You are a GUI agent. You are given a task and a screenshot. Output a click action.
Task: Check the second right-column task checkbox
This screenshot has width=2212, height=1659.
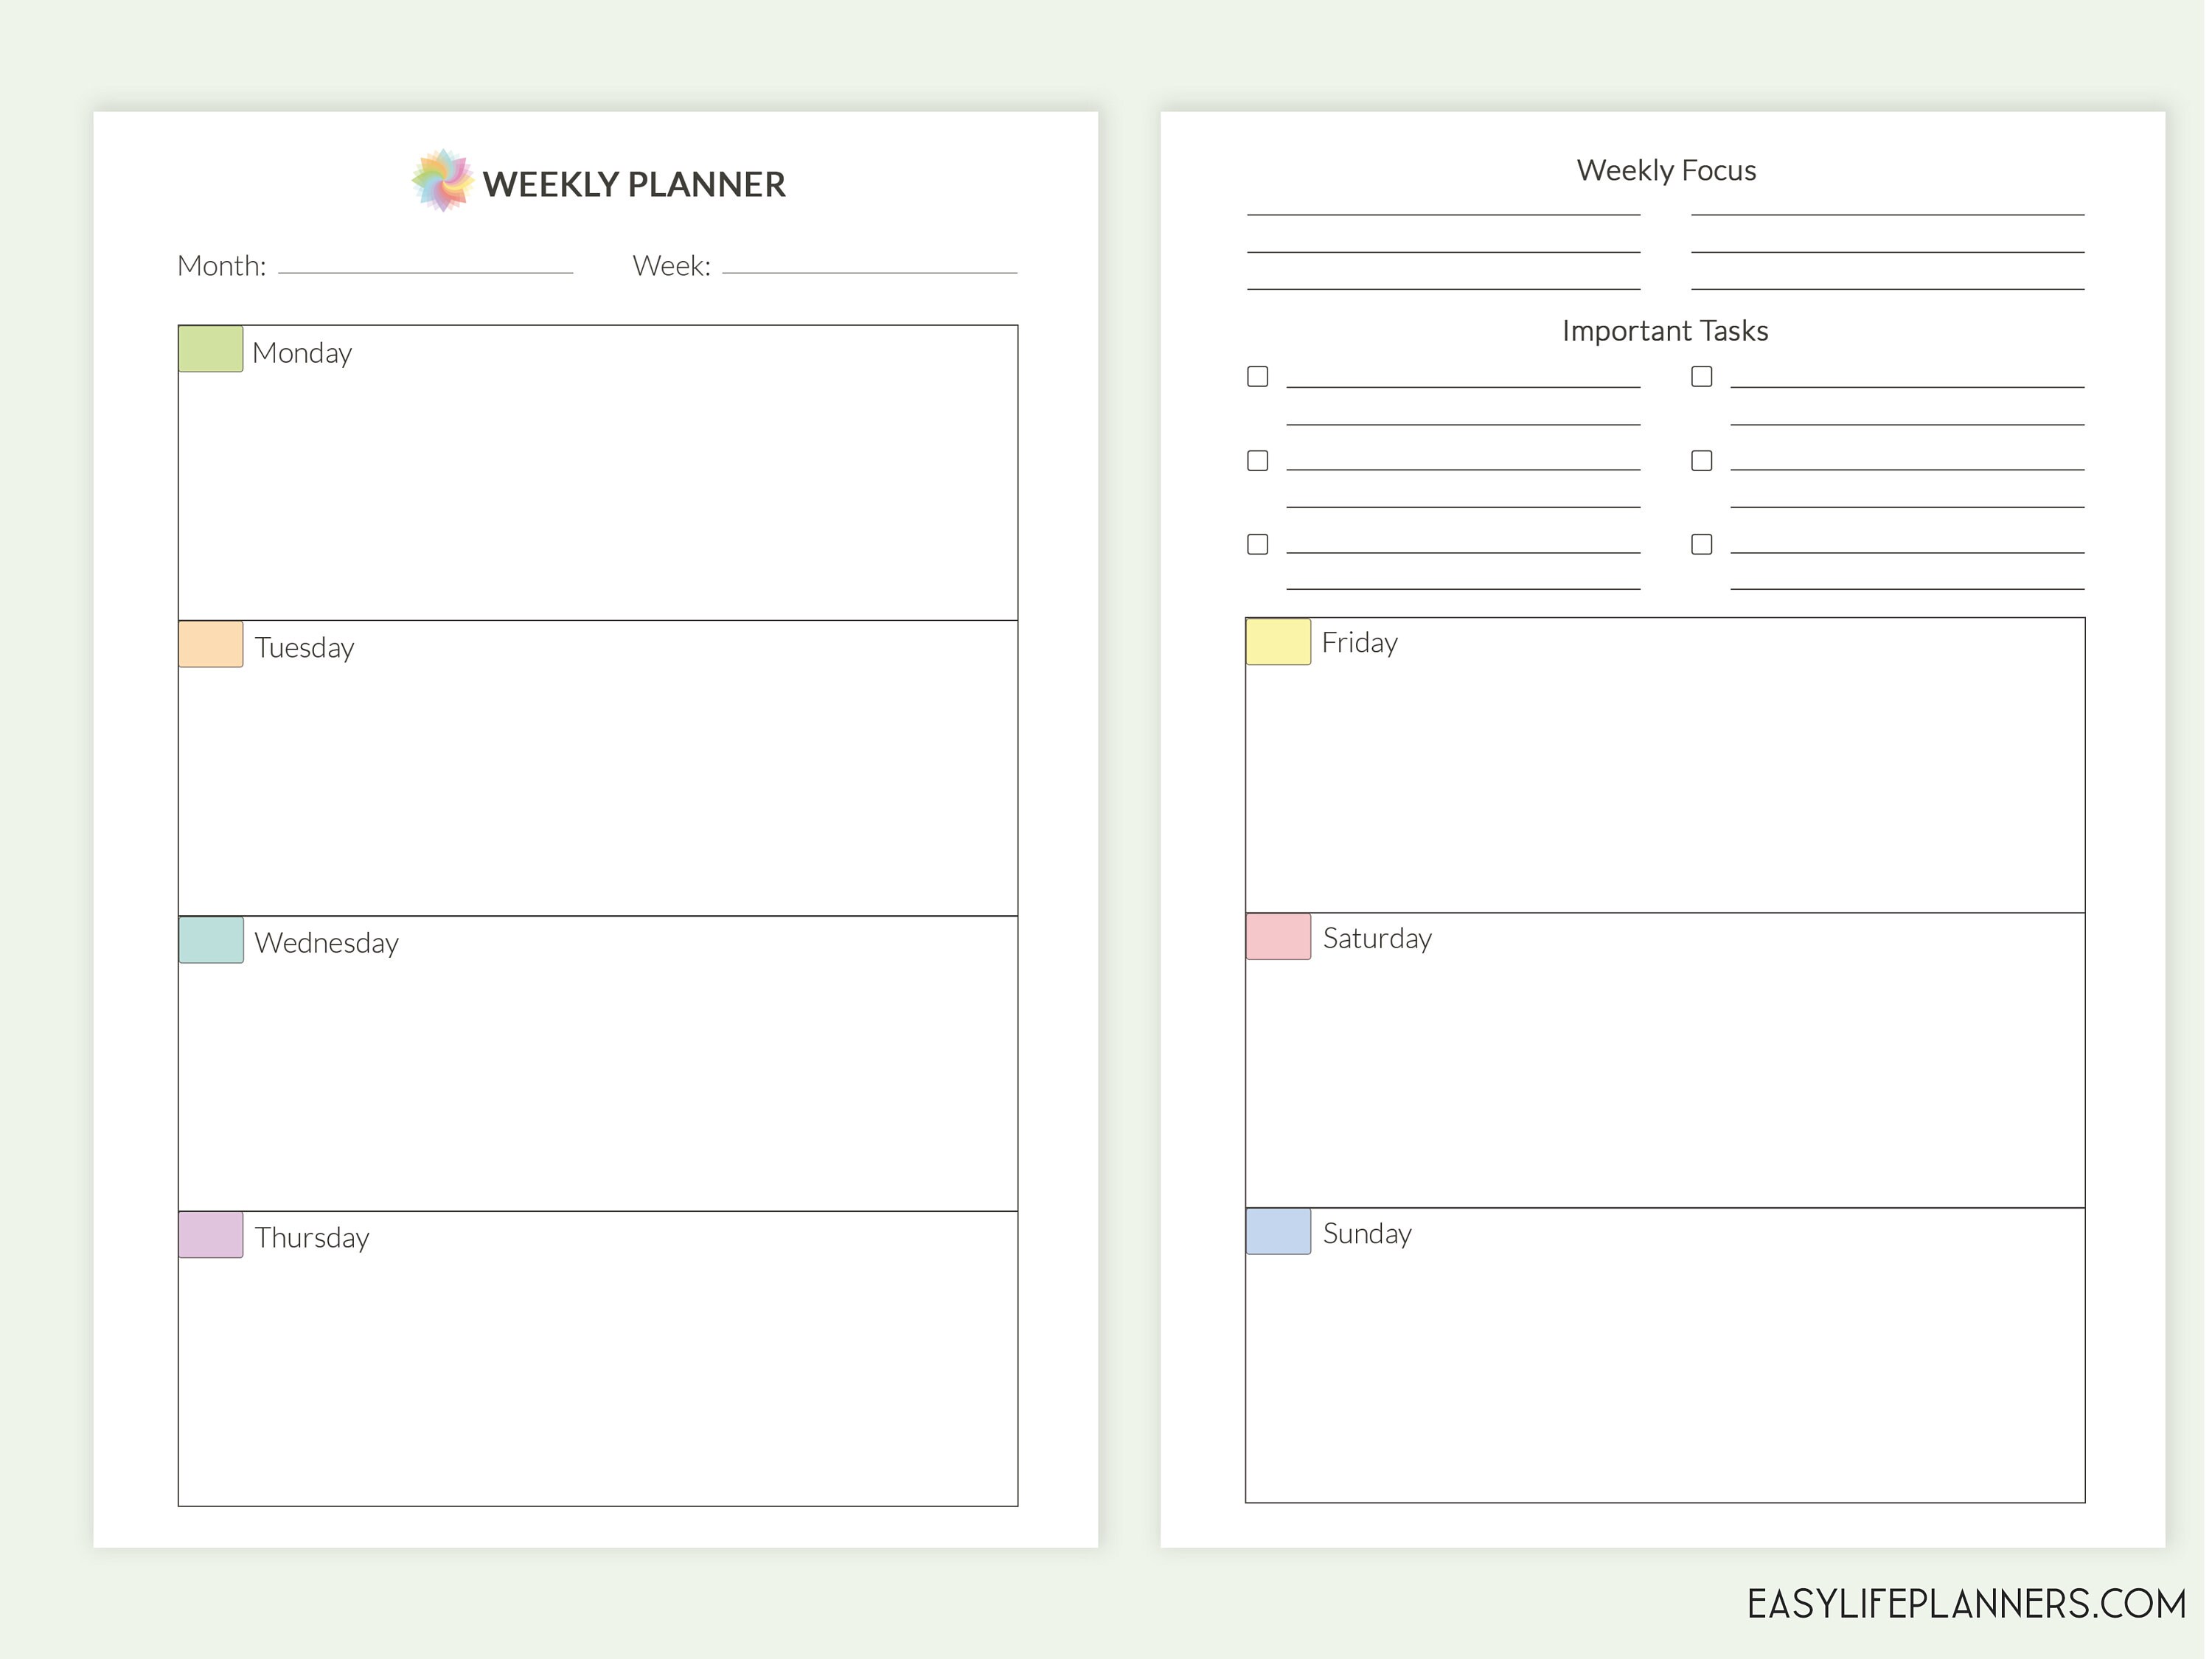click(1702, 461)
